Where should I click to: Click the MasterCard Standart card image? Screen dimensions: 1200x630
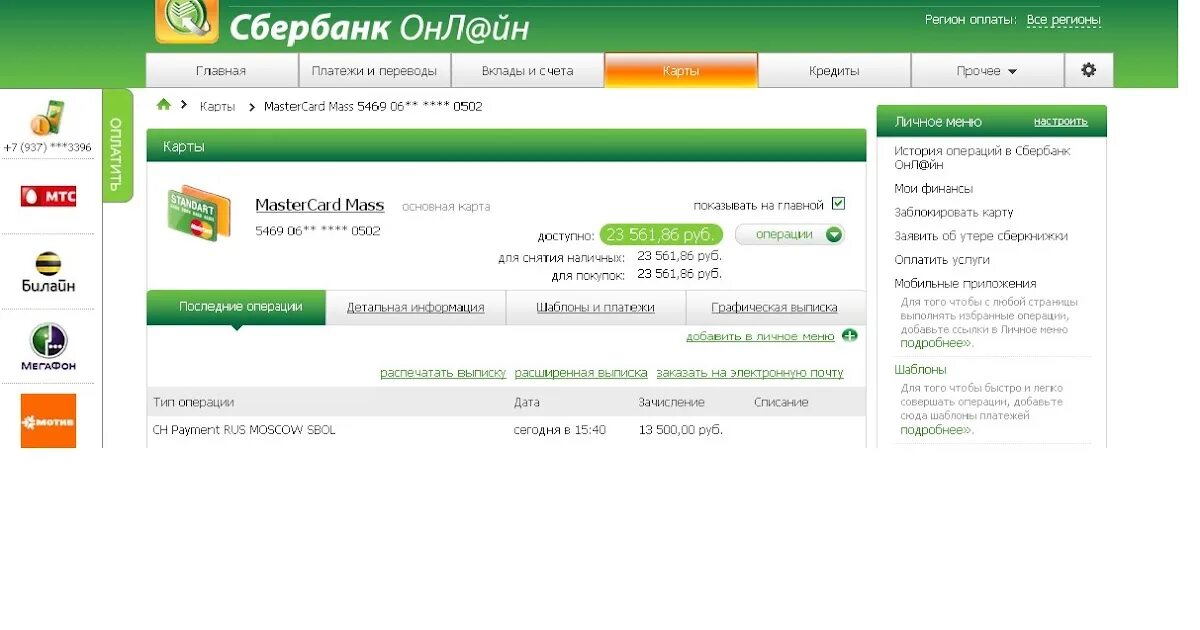[199, 213]
